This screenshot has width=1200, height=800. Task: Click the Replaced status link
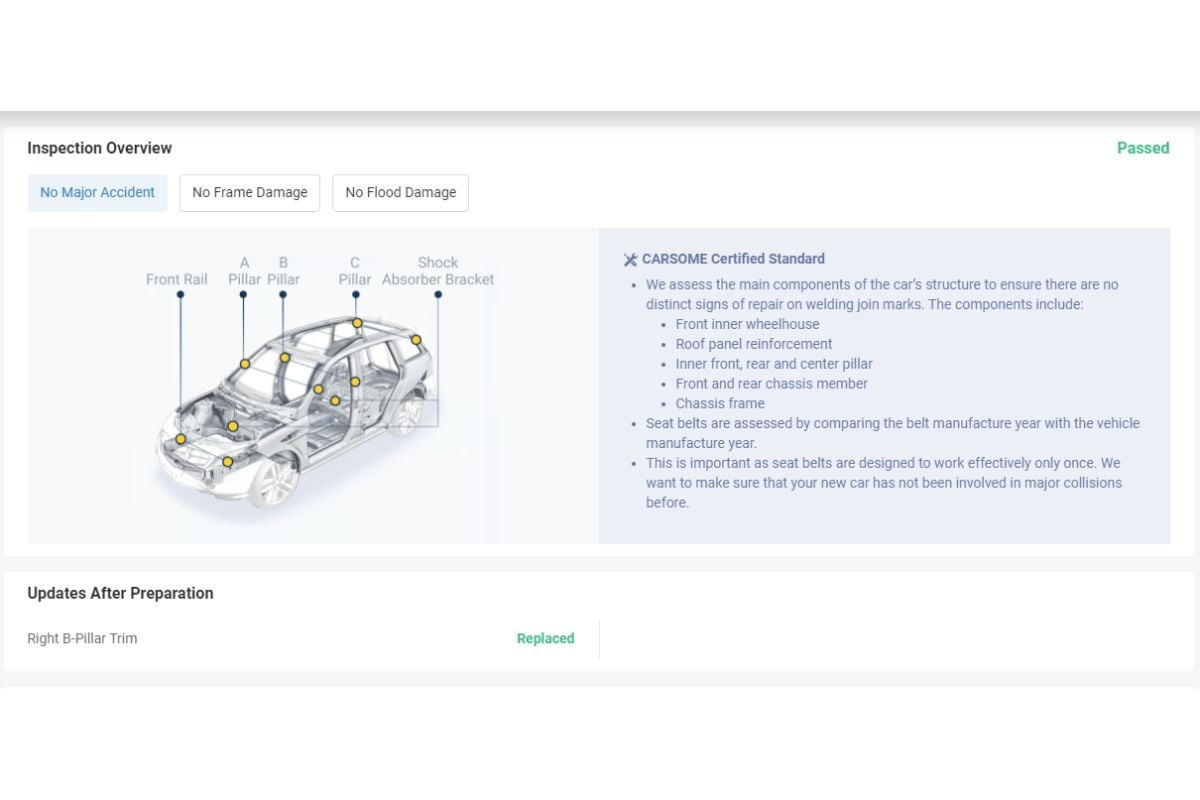(x=545, y=638)
